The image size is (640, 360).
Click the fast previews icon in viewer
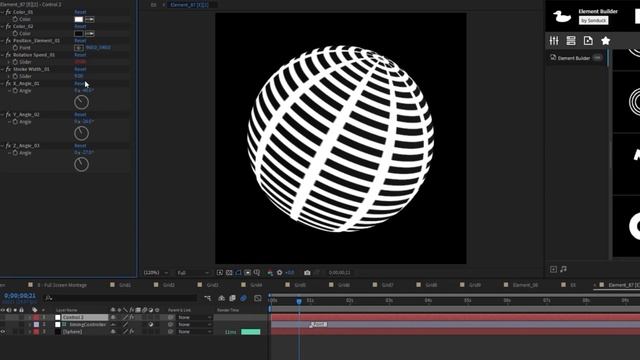[220, 272]
